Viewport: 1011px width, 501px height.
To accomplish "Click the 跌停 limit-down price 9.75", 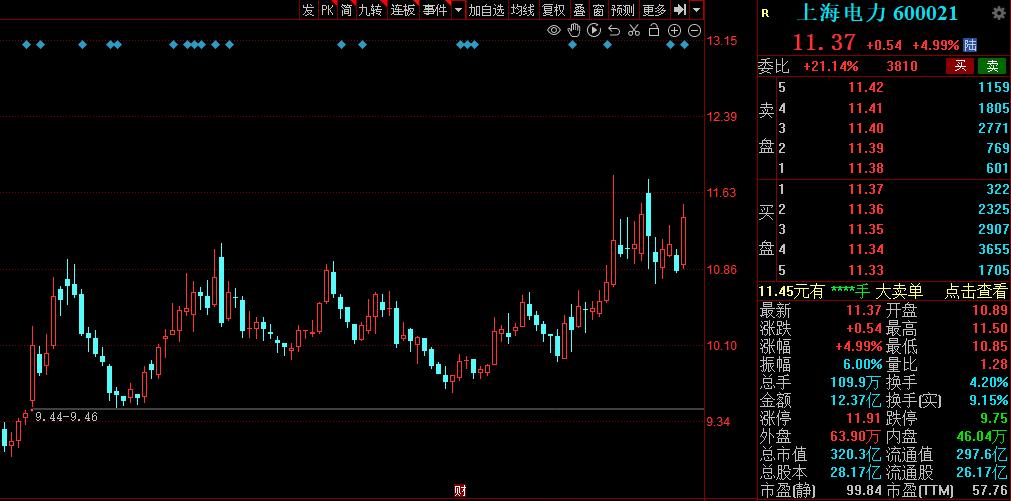I will 995,418.
